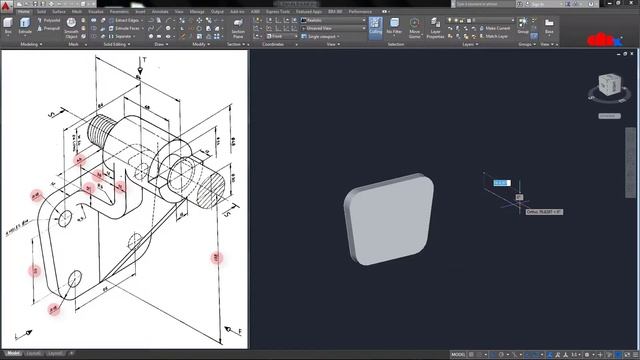The width and height of the screenshot is (640, 360).
Task: Open the Performance ribbon tab
Action: coord(360,11)
